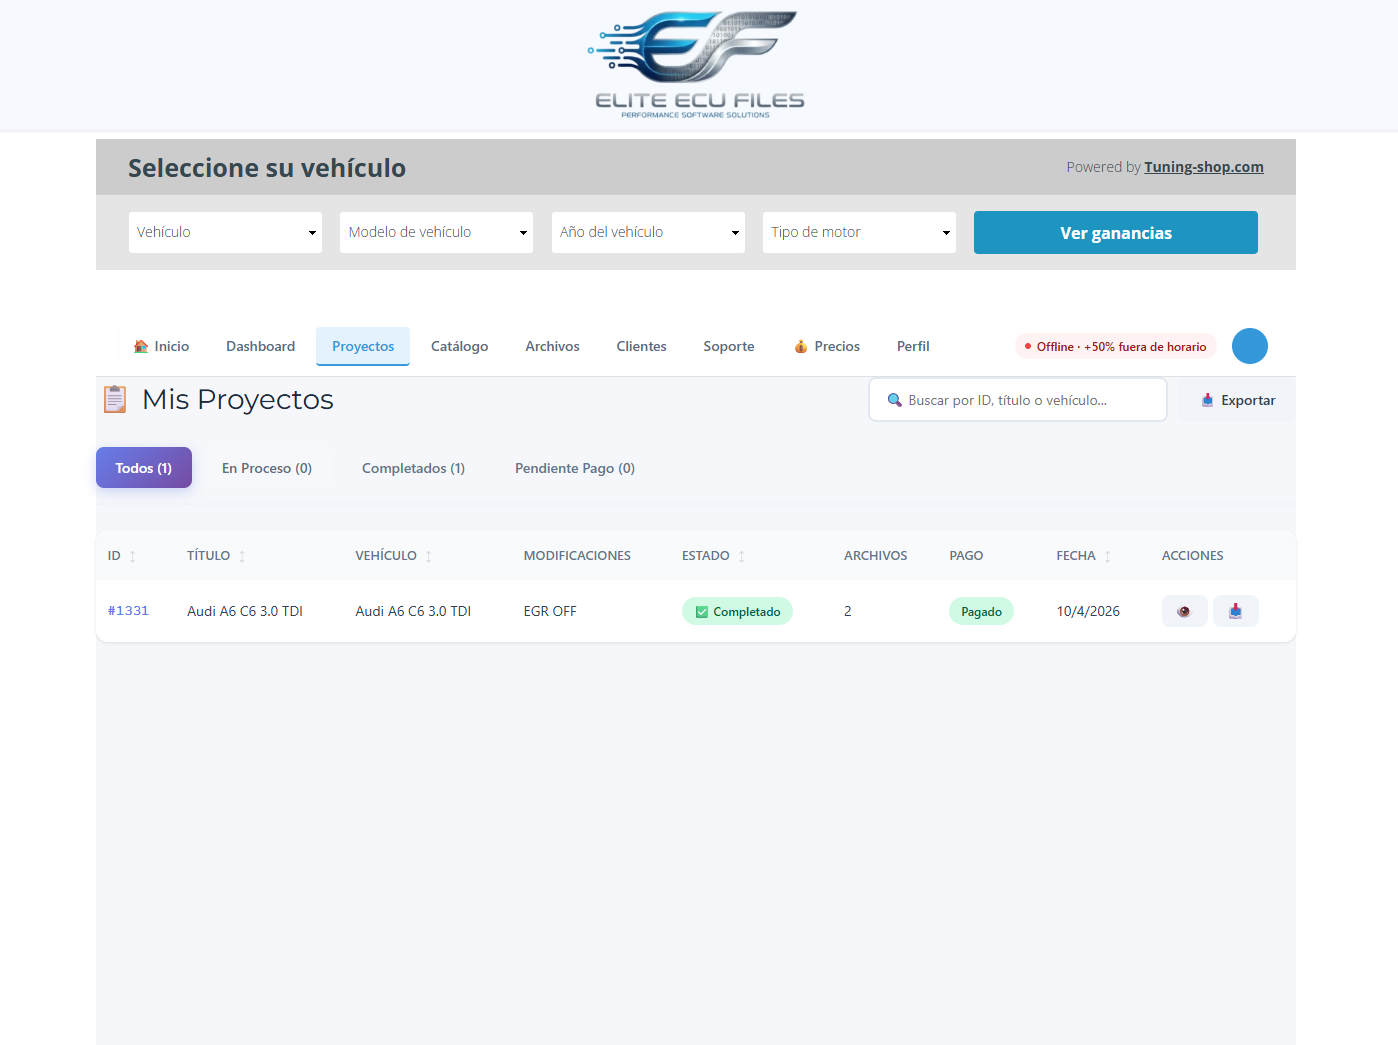This screenshot has height=1045, width=1398.
Task: Sort projects by Título column
Action: (242, 556)
